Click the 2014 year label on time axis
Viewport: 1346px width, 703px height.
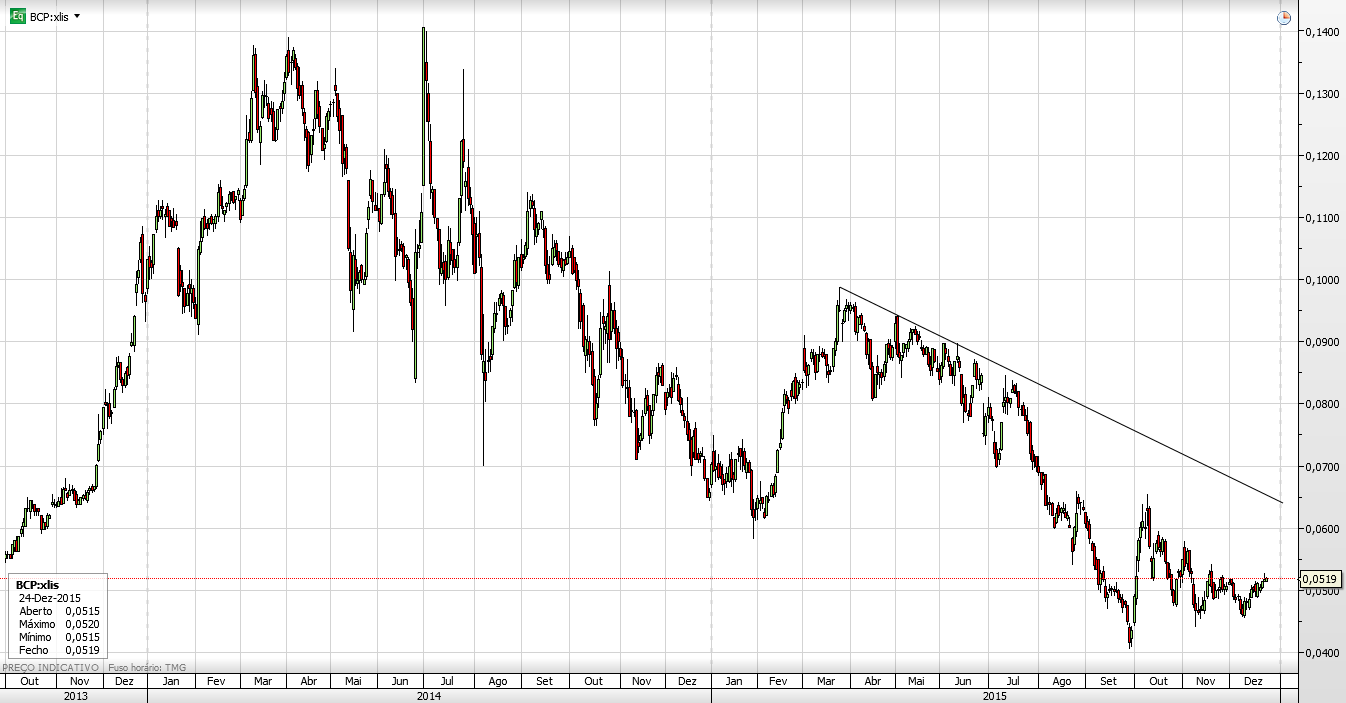[x=429, y=695]
